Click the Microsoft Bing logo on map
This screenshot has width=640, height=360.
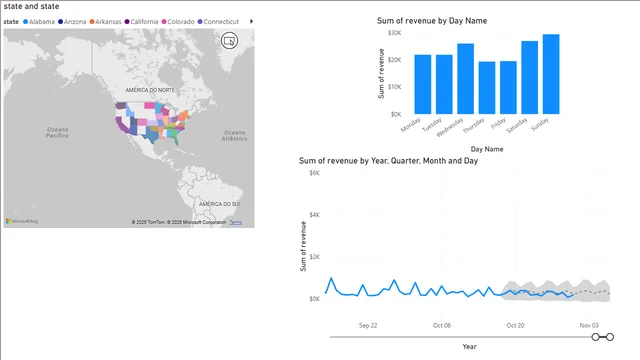pyautogui.click(x=22, y=221)
